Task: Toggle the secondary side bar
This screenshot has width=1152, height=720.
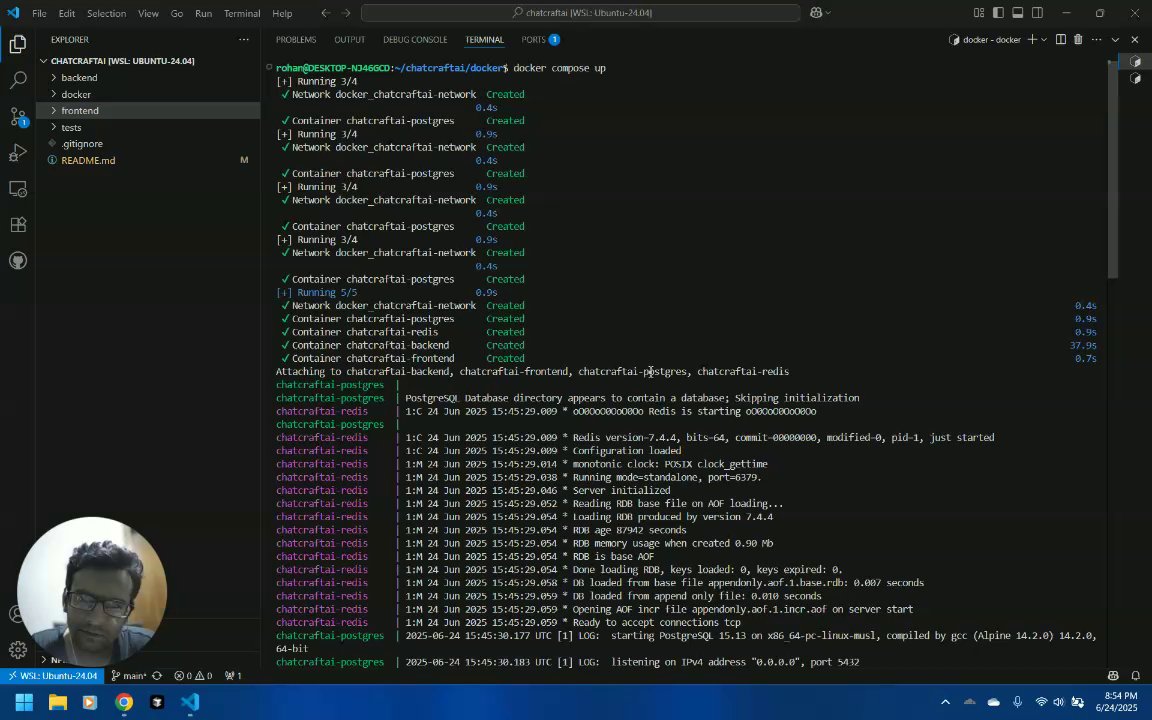Action: [x=1037, y=12]
